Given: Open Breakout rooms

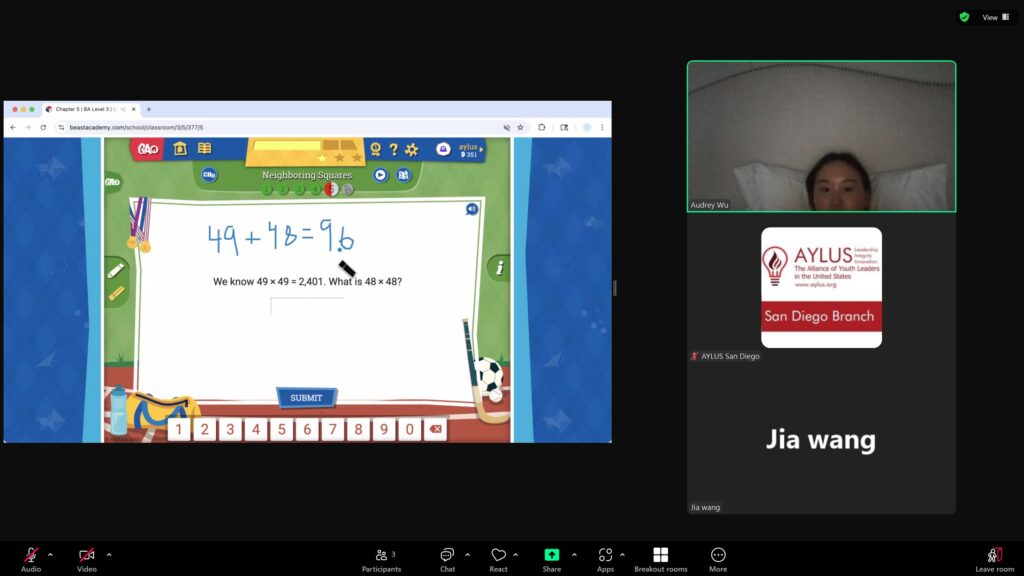Looking at the screenshot, I should (x=660, y=559).
